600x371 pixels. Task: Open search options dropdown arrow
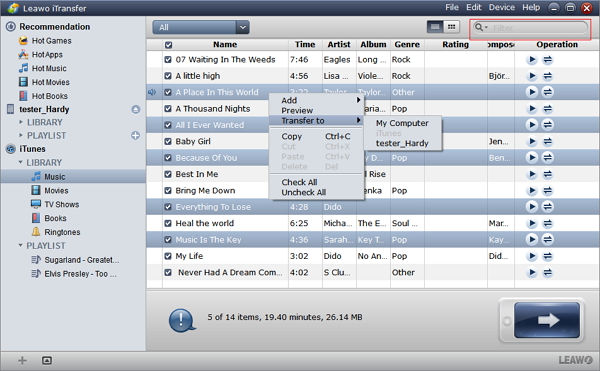(x=486, y=28)
